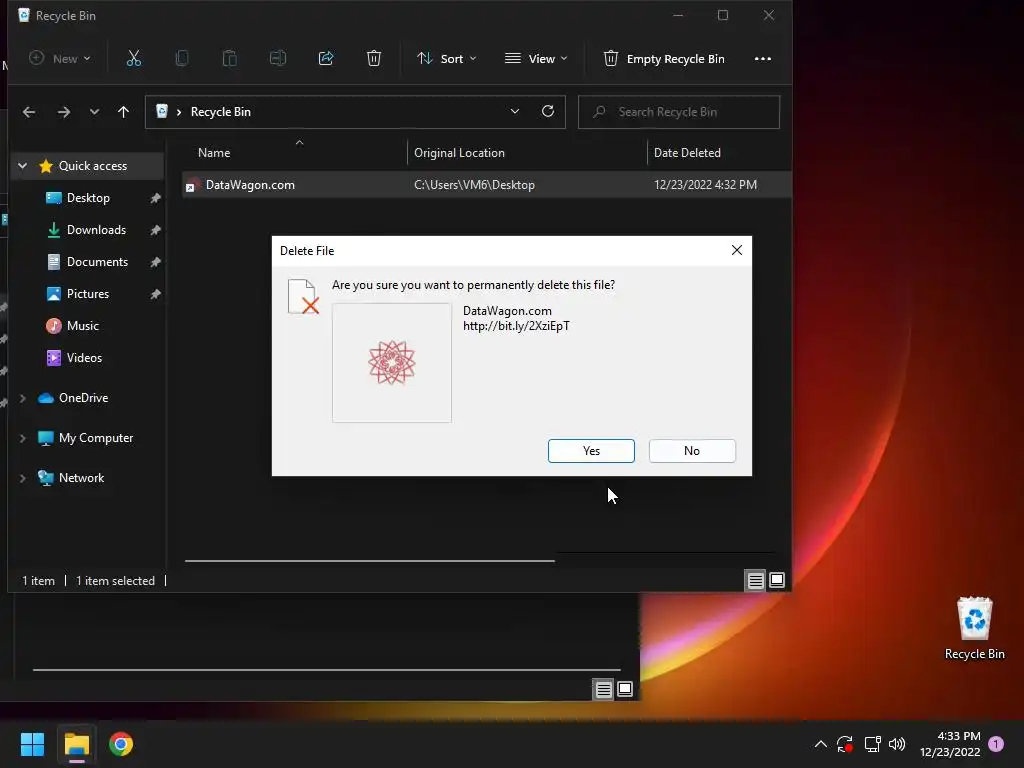
Task: Click the DataWagon.com thumbnail in dialog
Action: tap(392, 362)
